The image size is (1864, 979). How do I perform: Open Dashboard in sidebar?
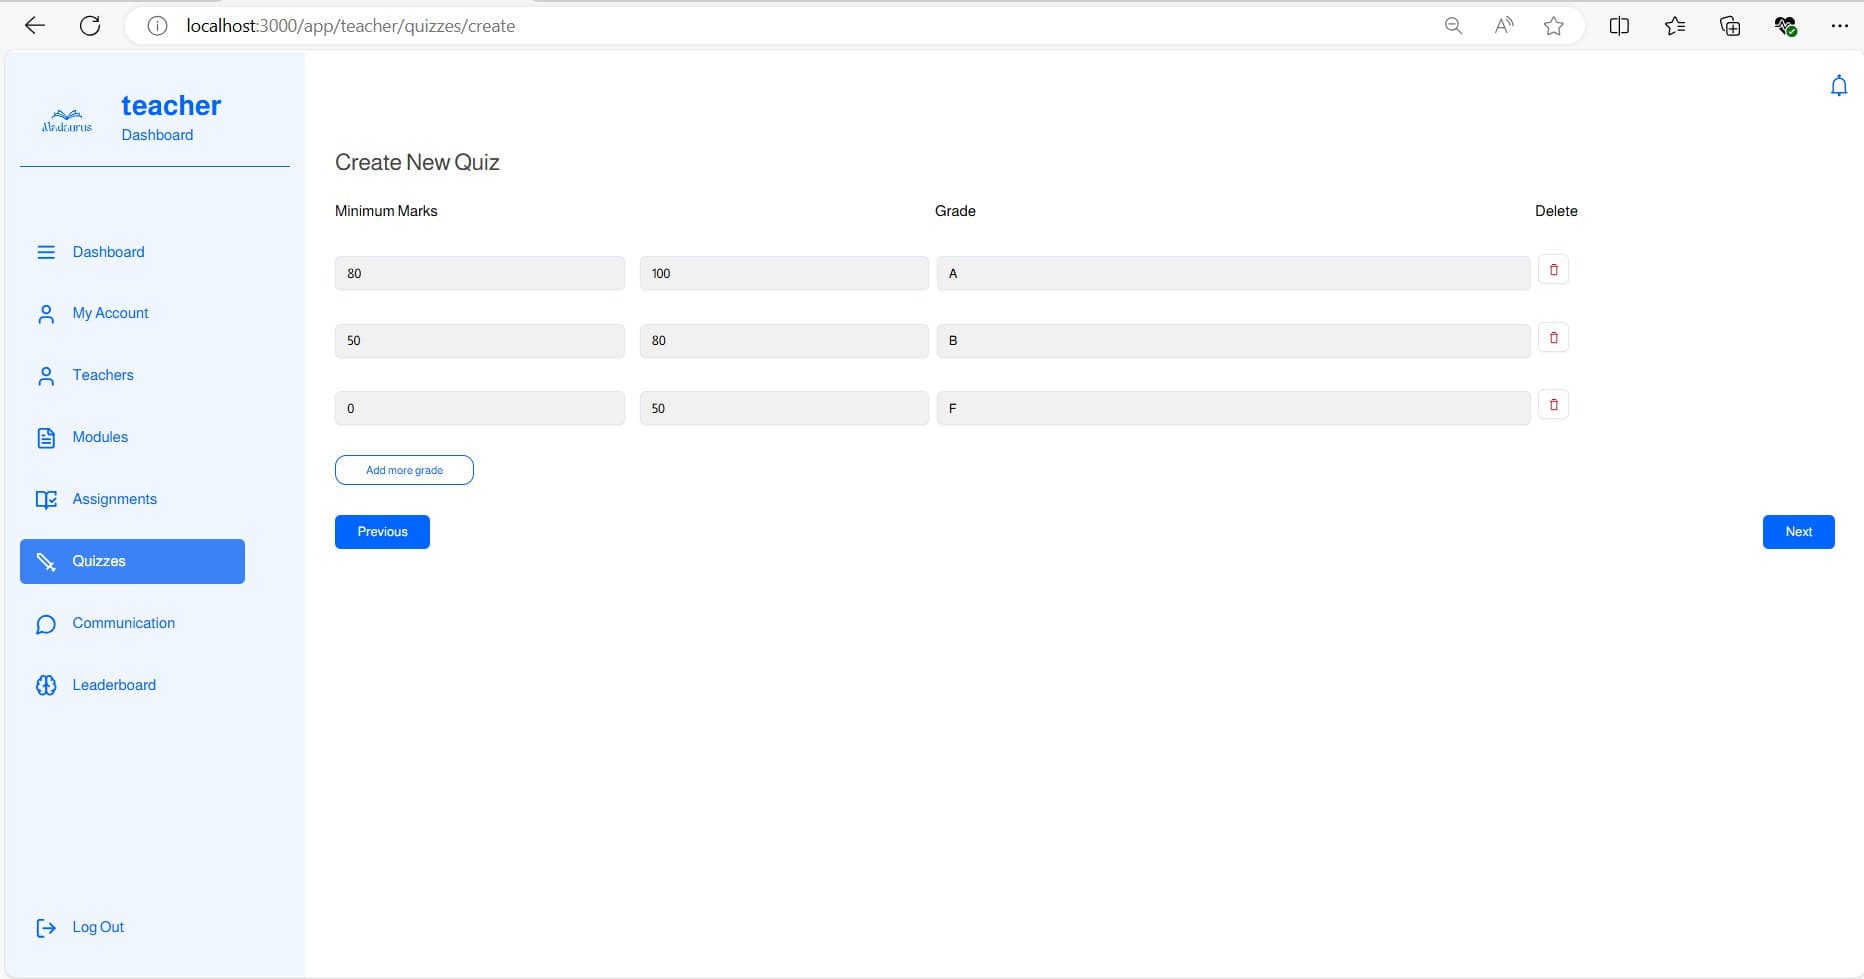point(108,252)
